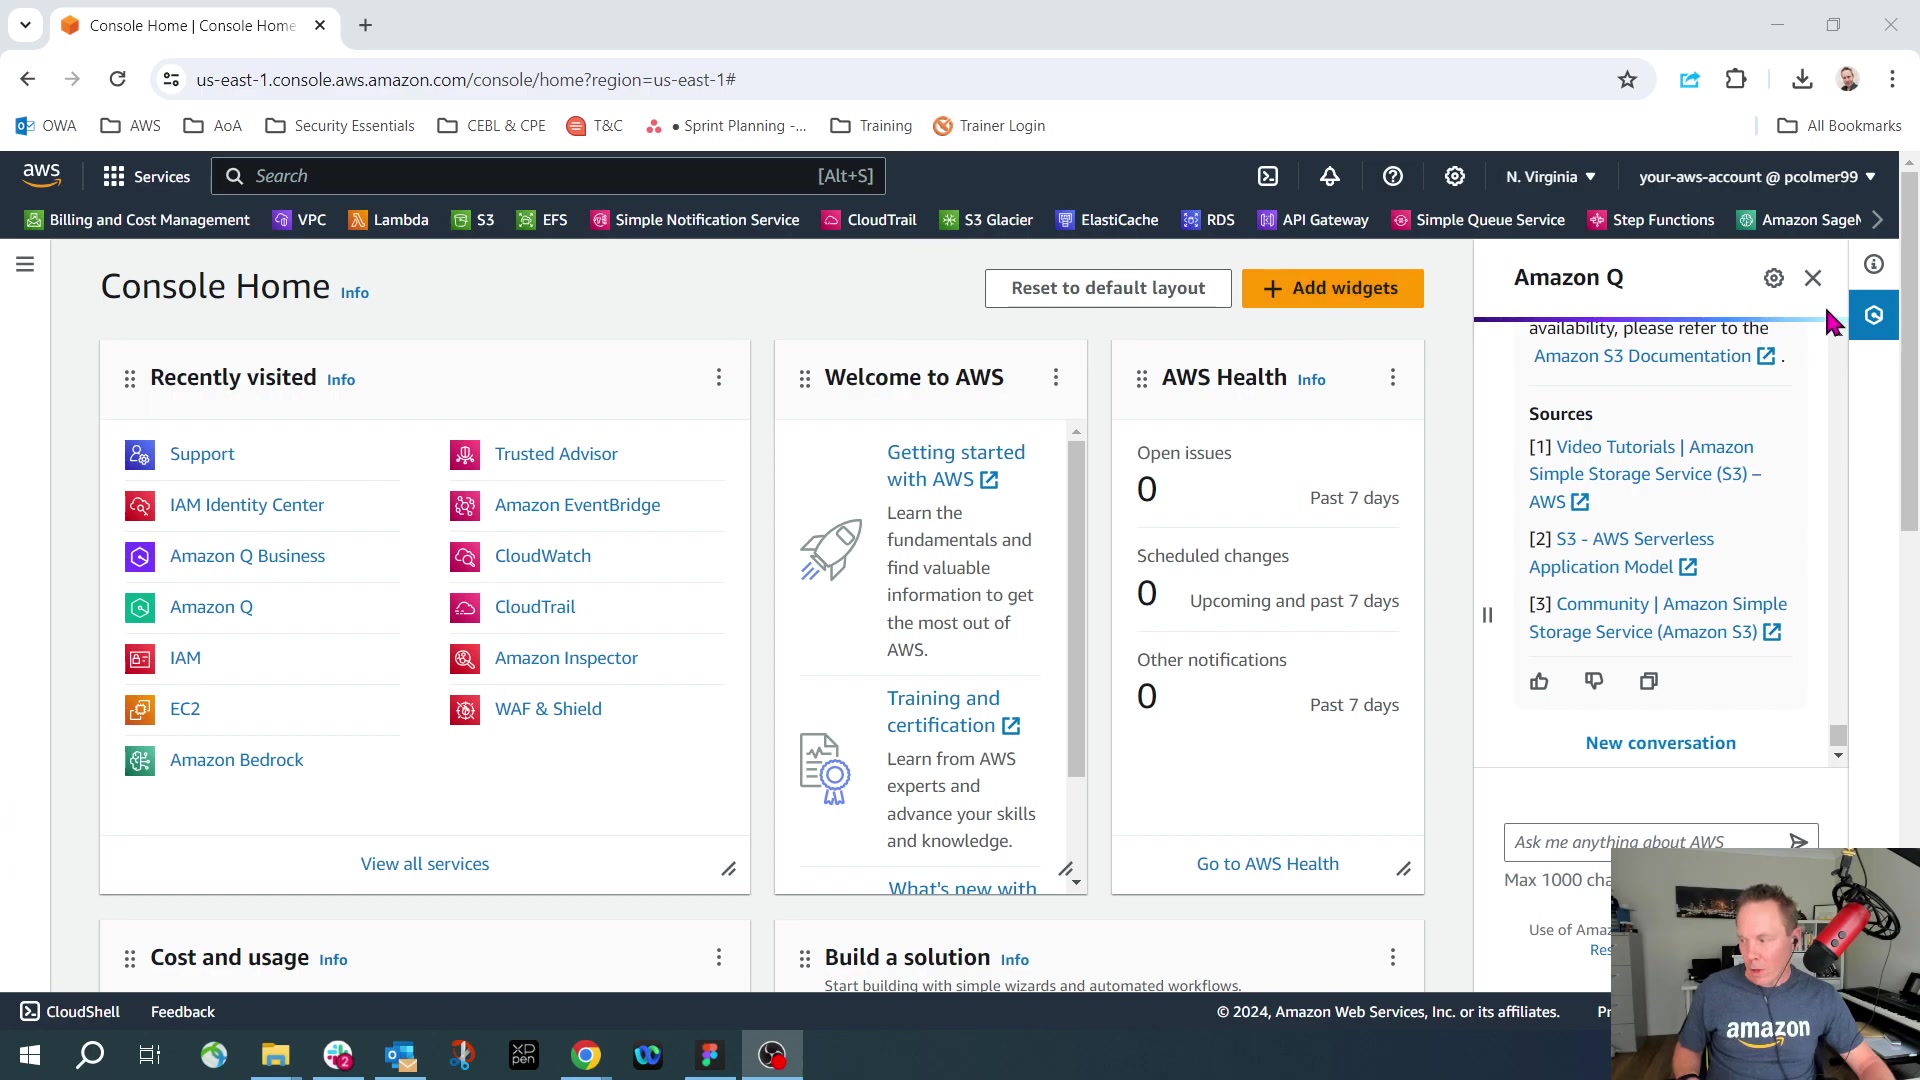This screenshot has height=1080, width=1920.
Task: Click the Amazon Q panel resize handle
Action: click(1487, 615)
